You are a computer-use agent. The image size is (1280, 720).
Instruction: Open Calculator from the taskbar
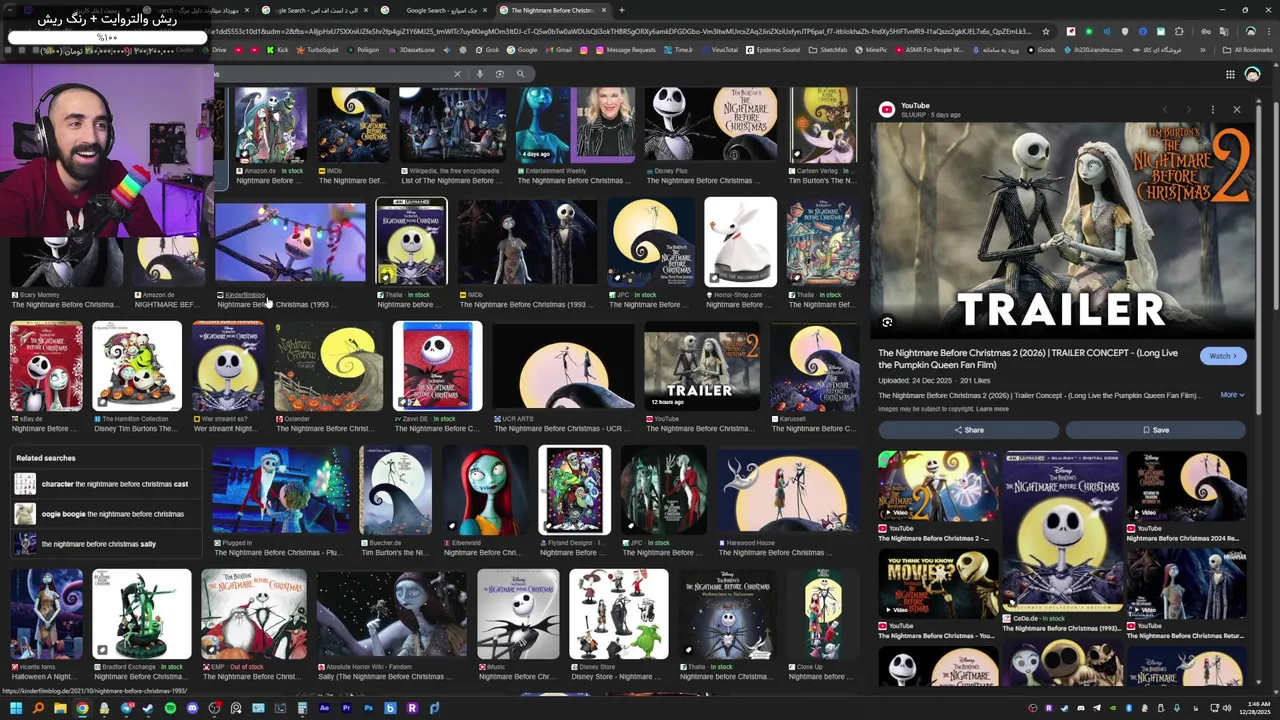pyautogui.click(x=302, y=708)
